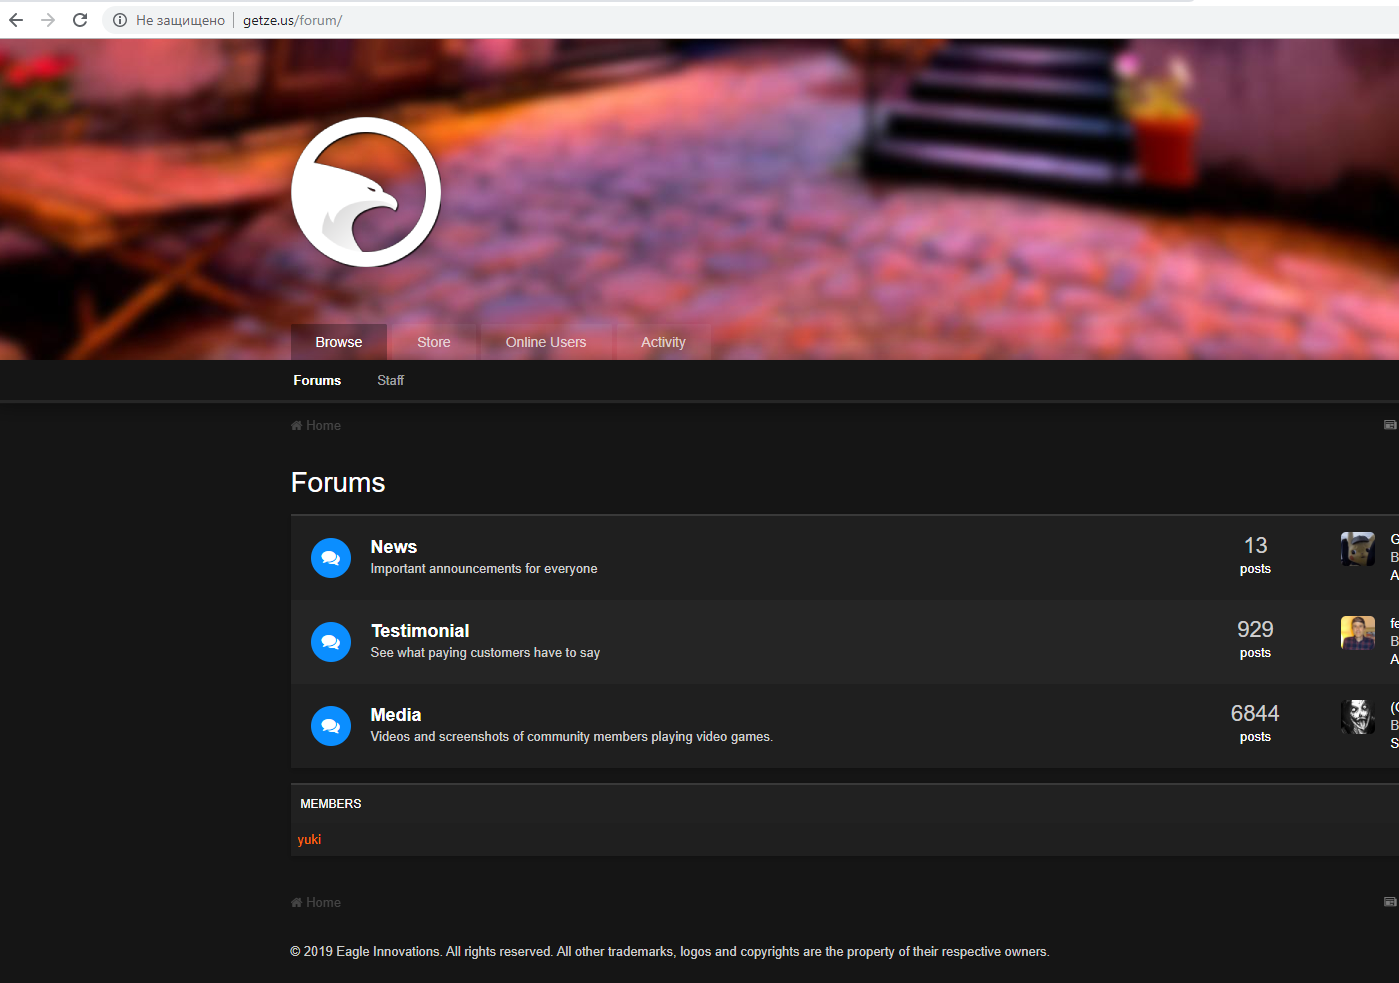Open the Staff sub-navigation item

tap(390, 380)
